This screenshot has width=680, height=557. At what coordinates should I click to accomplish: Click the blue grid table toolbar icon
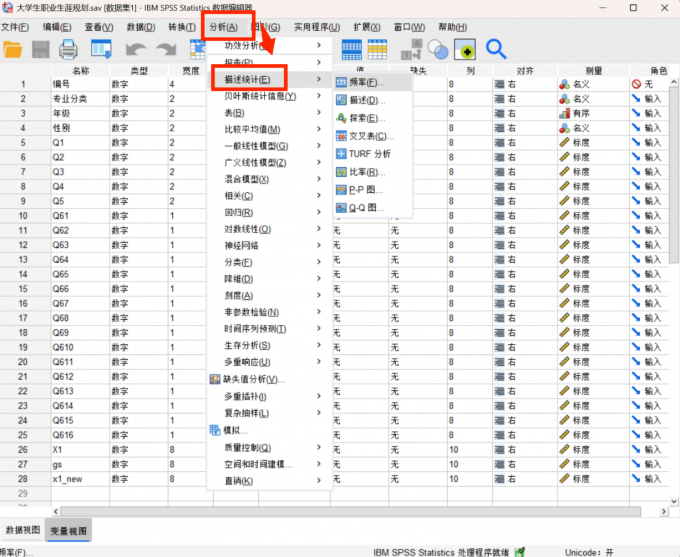352,49
